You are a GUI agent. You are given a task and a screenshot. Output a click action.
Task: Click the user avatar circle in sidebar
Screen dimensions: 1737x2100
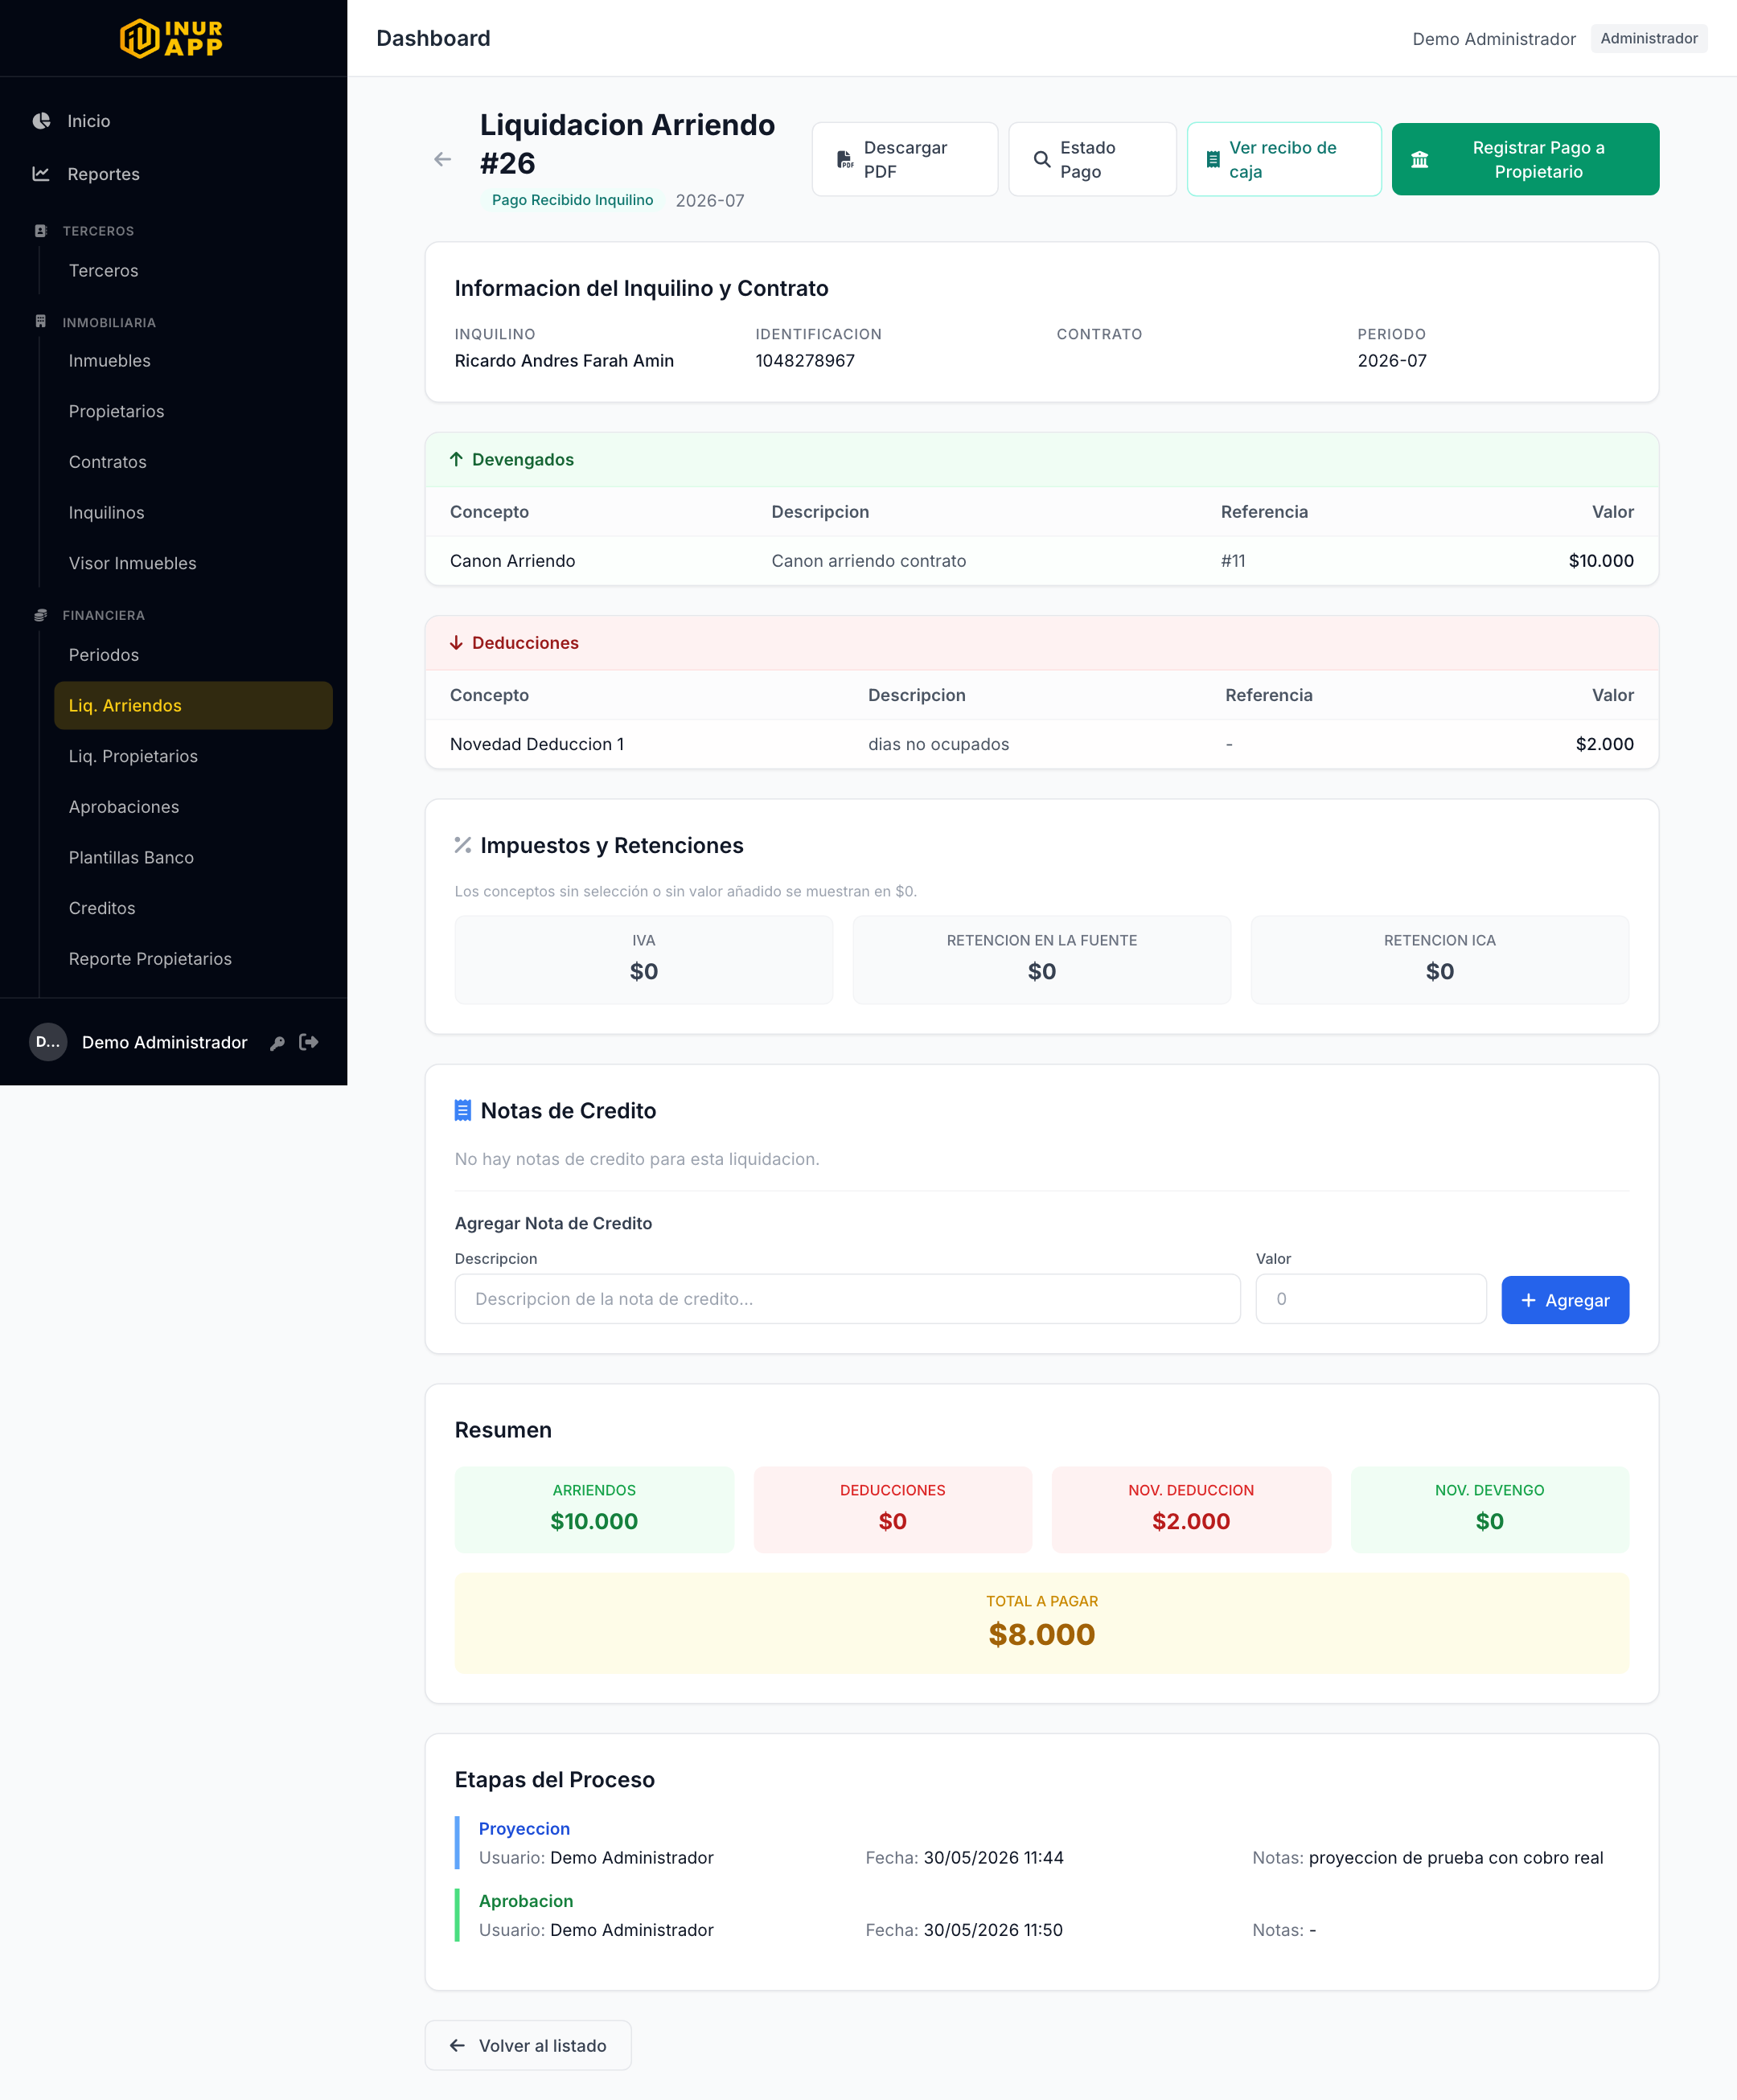point(48,1042)
